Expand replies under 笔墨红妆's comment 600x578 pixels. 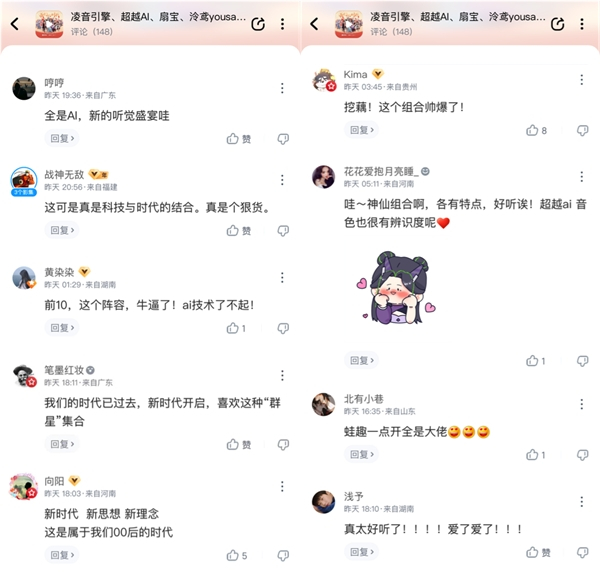click(62, 444)
